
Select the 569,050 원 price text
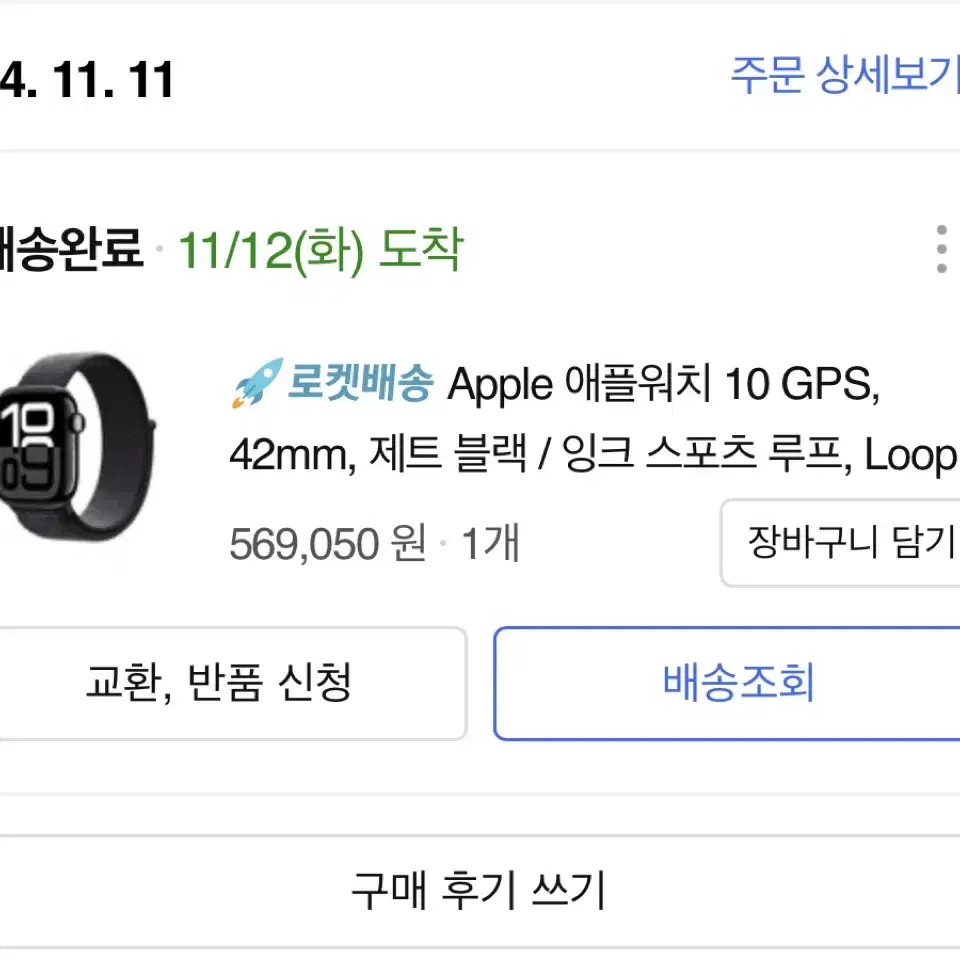point(328,544)
